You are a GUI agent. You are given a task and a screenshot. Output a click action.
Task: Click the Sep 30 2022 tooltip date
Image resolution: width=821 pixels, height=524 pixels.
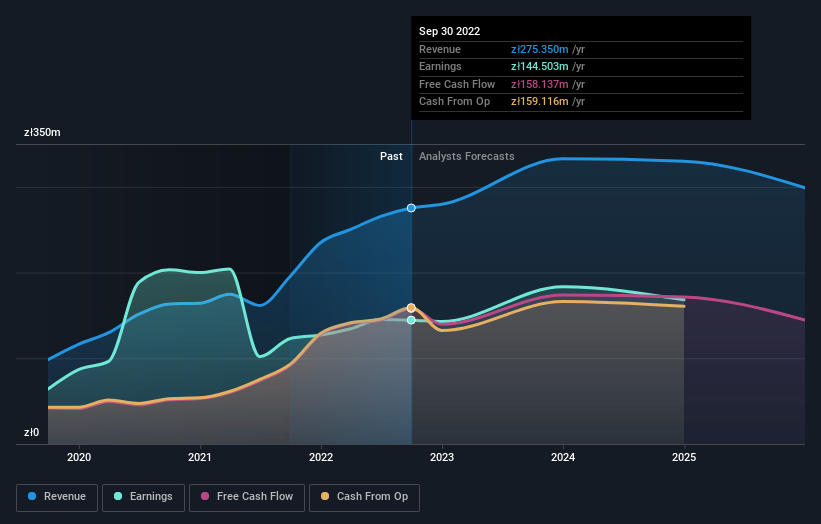click(x=449, y=31)
